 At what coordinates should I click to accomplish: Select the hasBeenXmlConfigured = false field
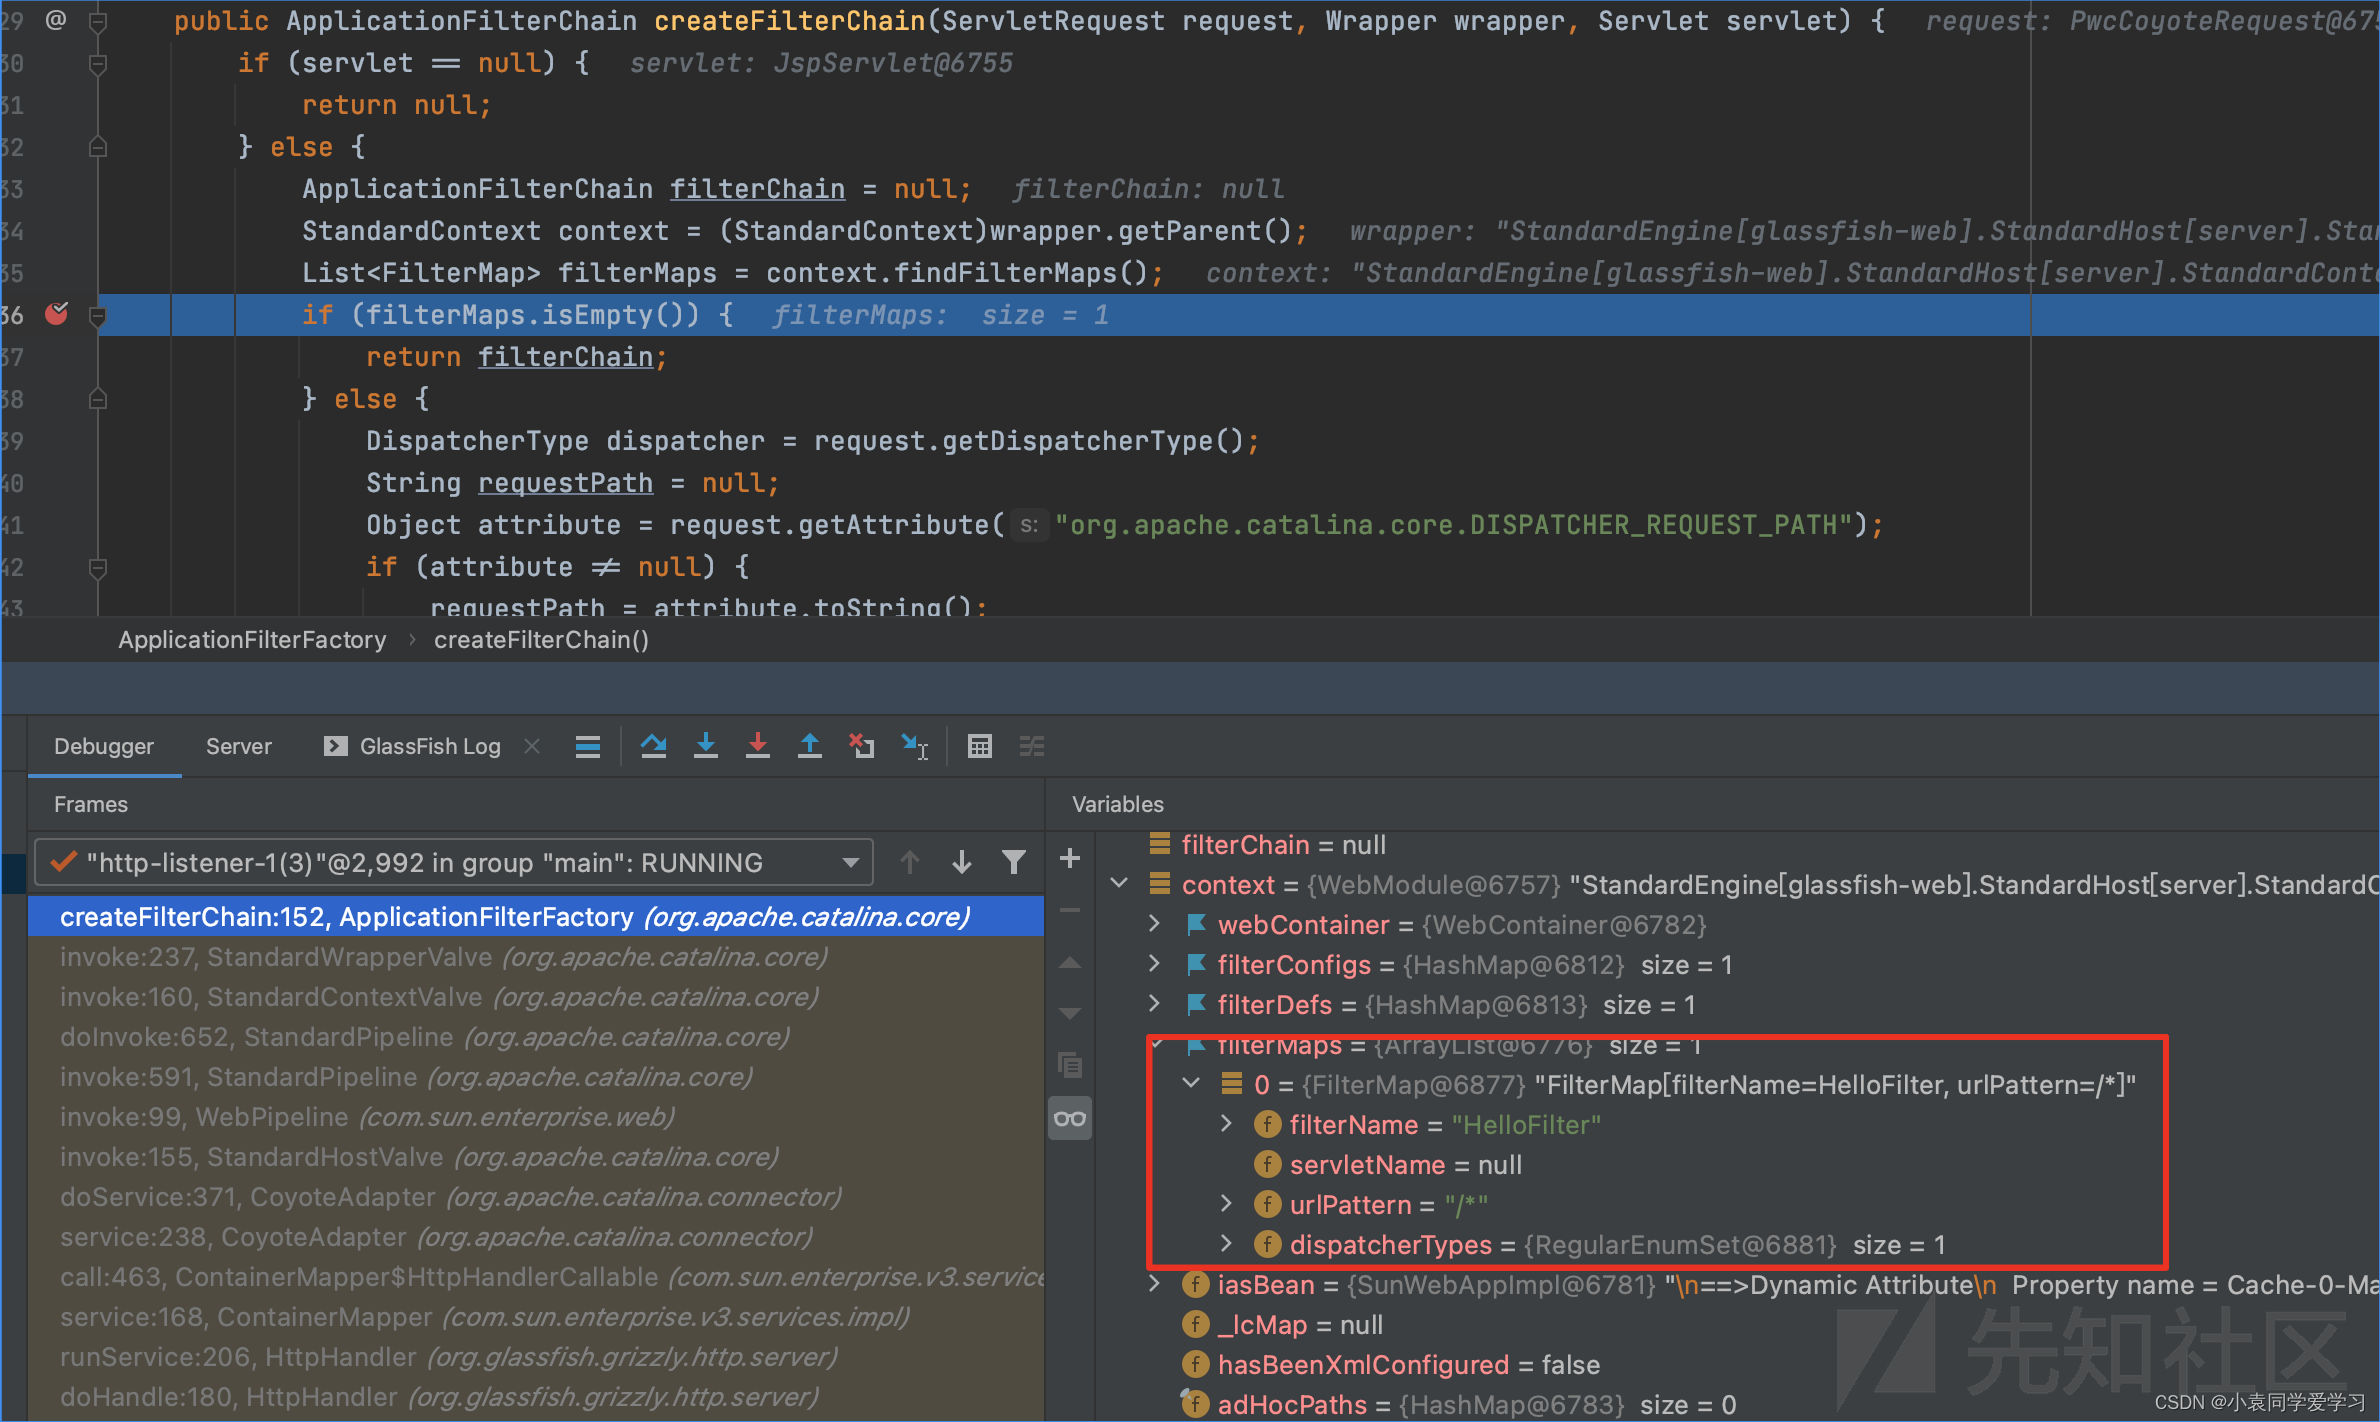1408,1364
